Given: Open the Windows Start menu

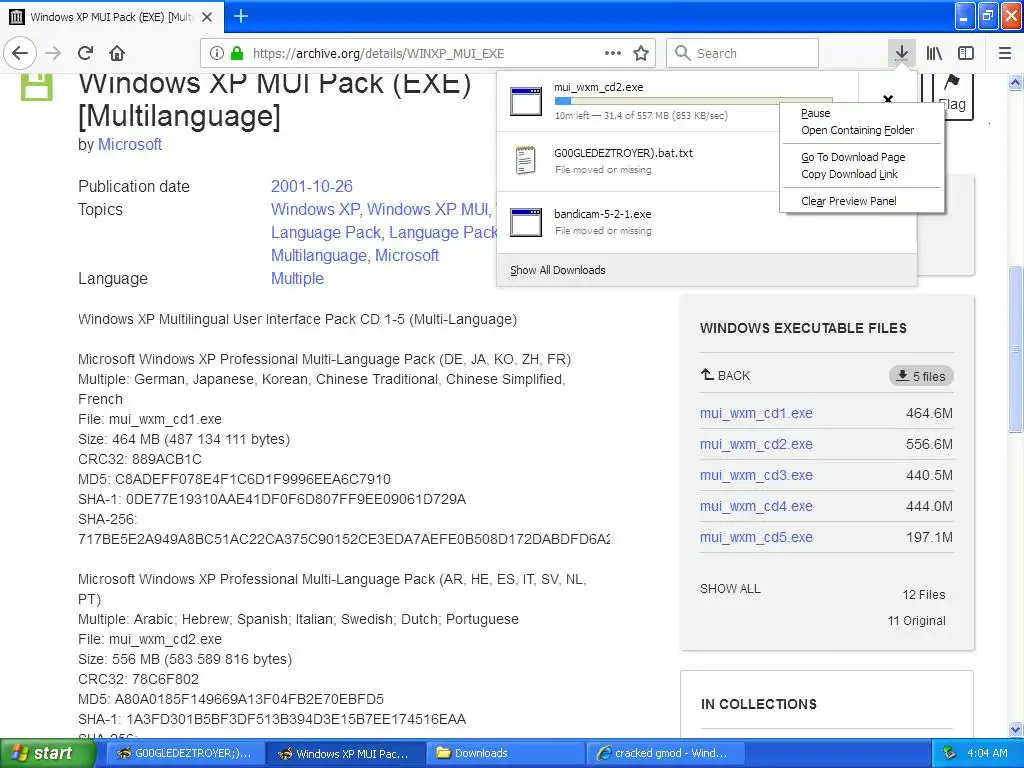Looking at the screenshot, I should [46, 753].
